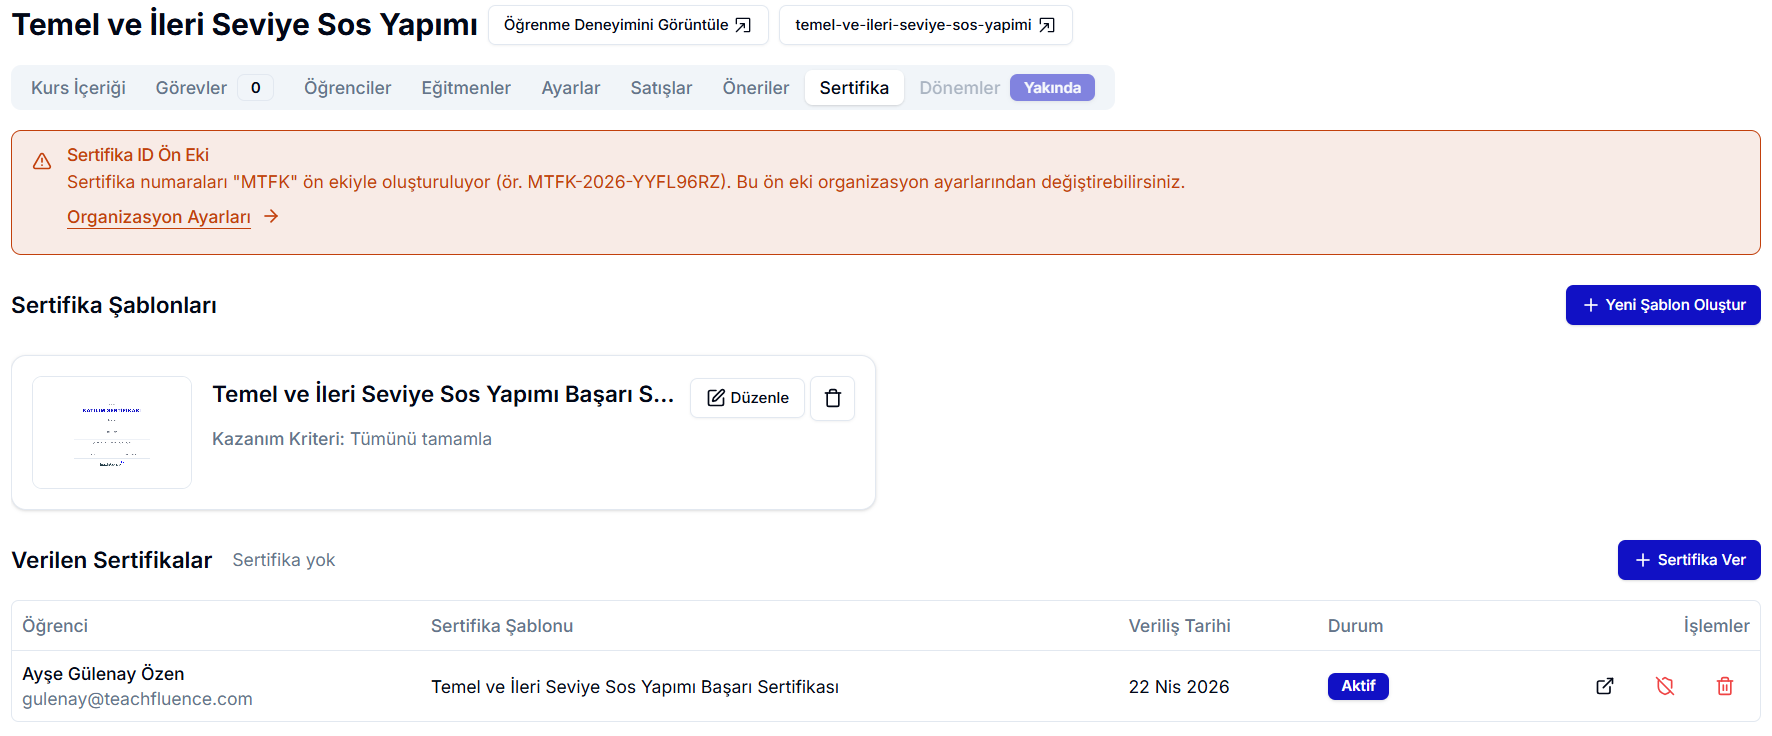Follow the Organizasyon Ayarları link
1772x736 pixels.
(x=159, y=217)
